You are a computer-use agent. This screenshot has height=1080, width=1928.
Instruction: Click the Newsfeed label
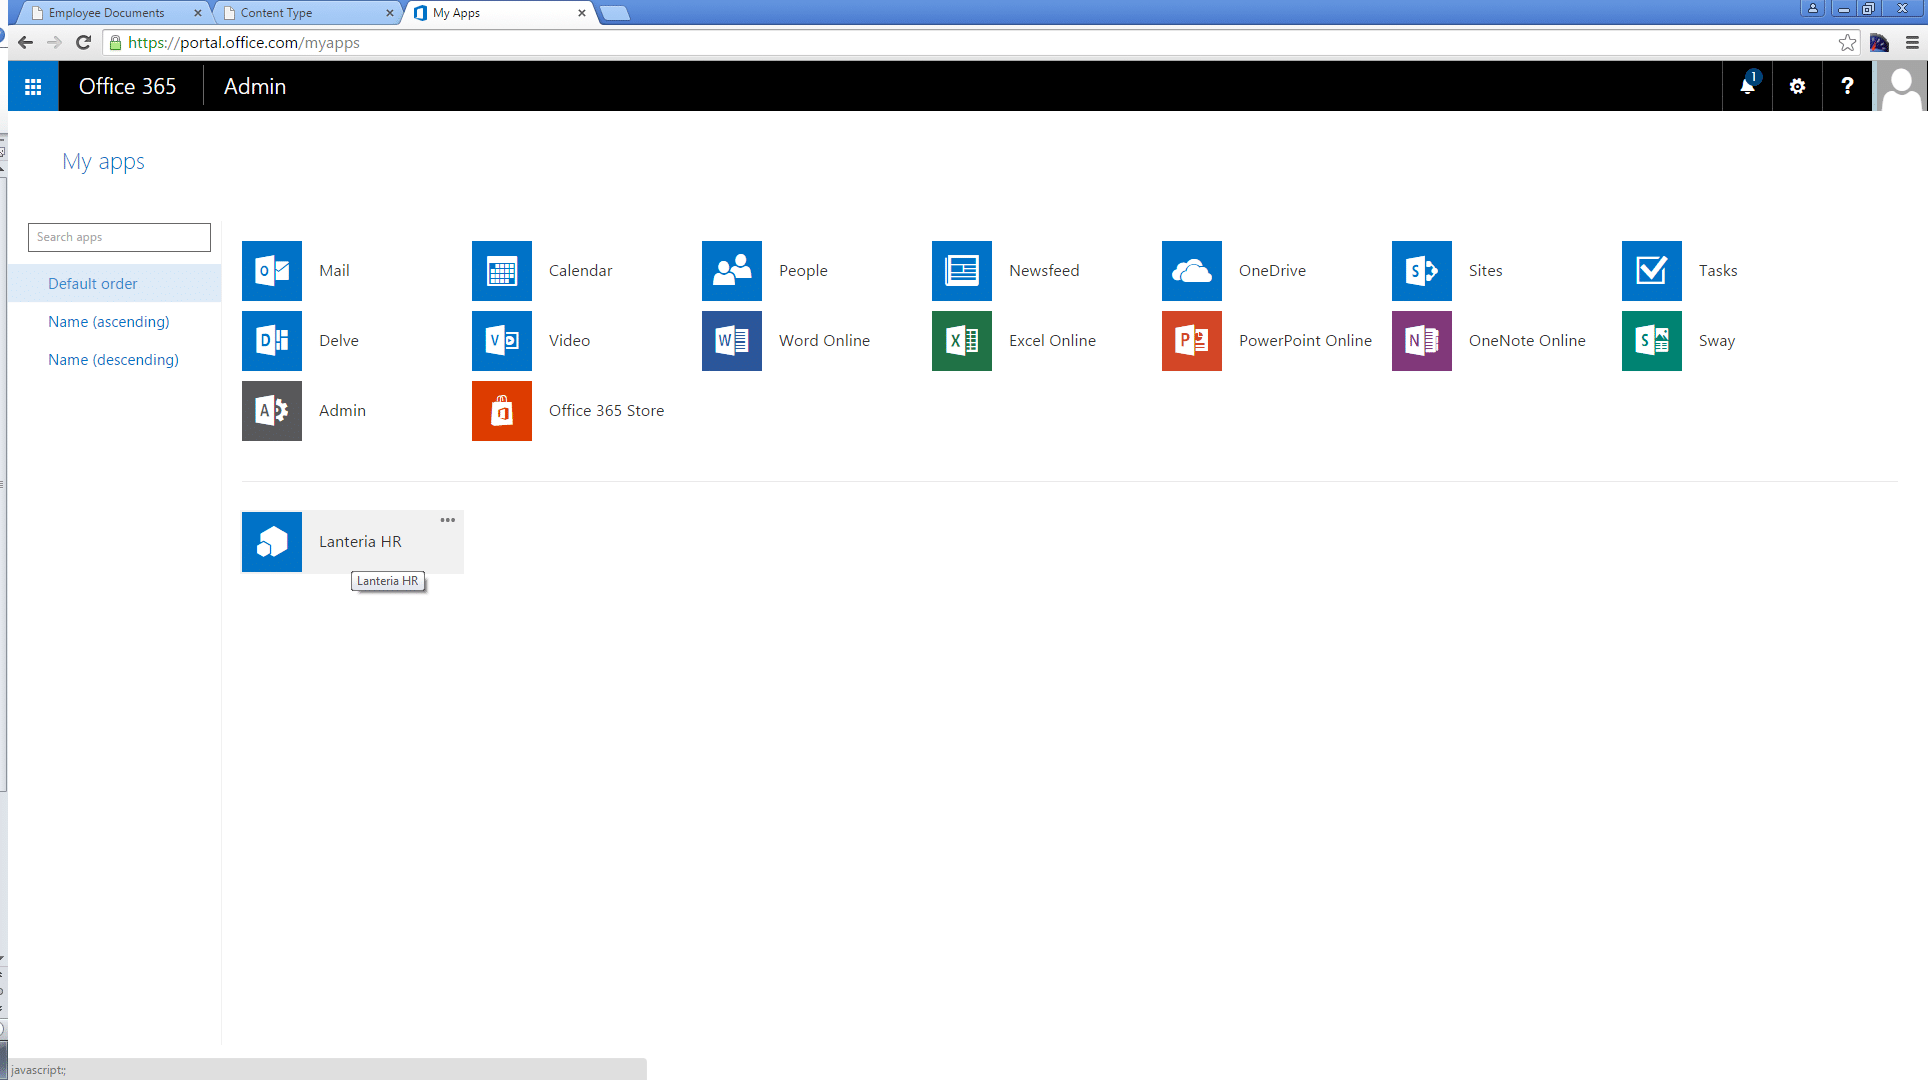pyautogui.click(x=1044, y=271)
